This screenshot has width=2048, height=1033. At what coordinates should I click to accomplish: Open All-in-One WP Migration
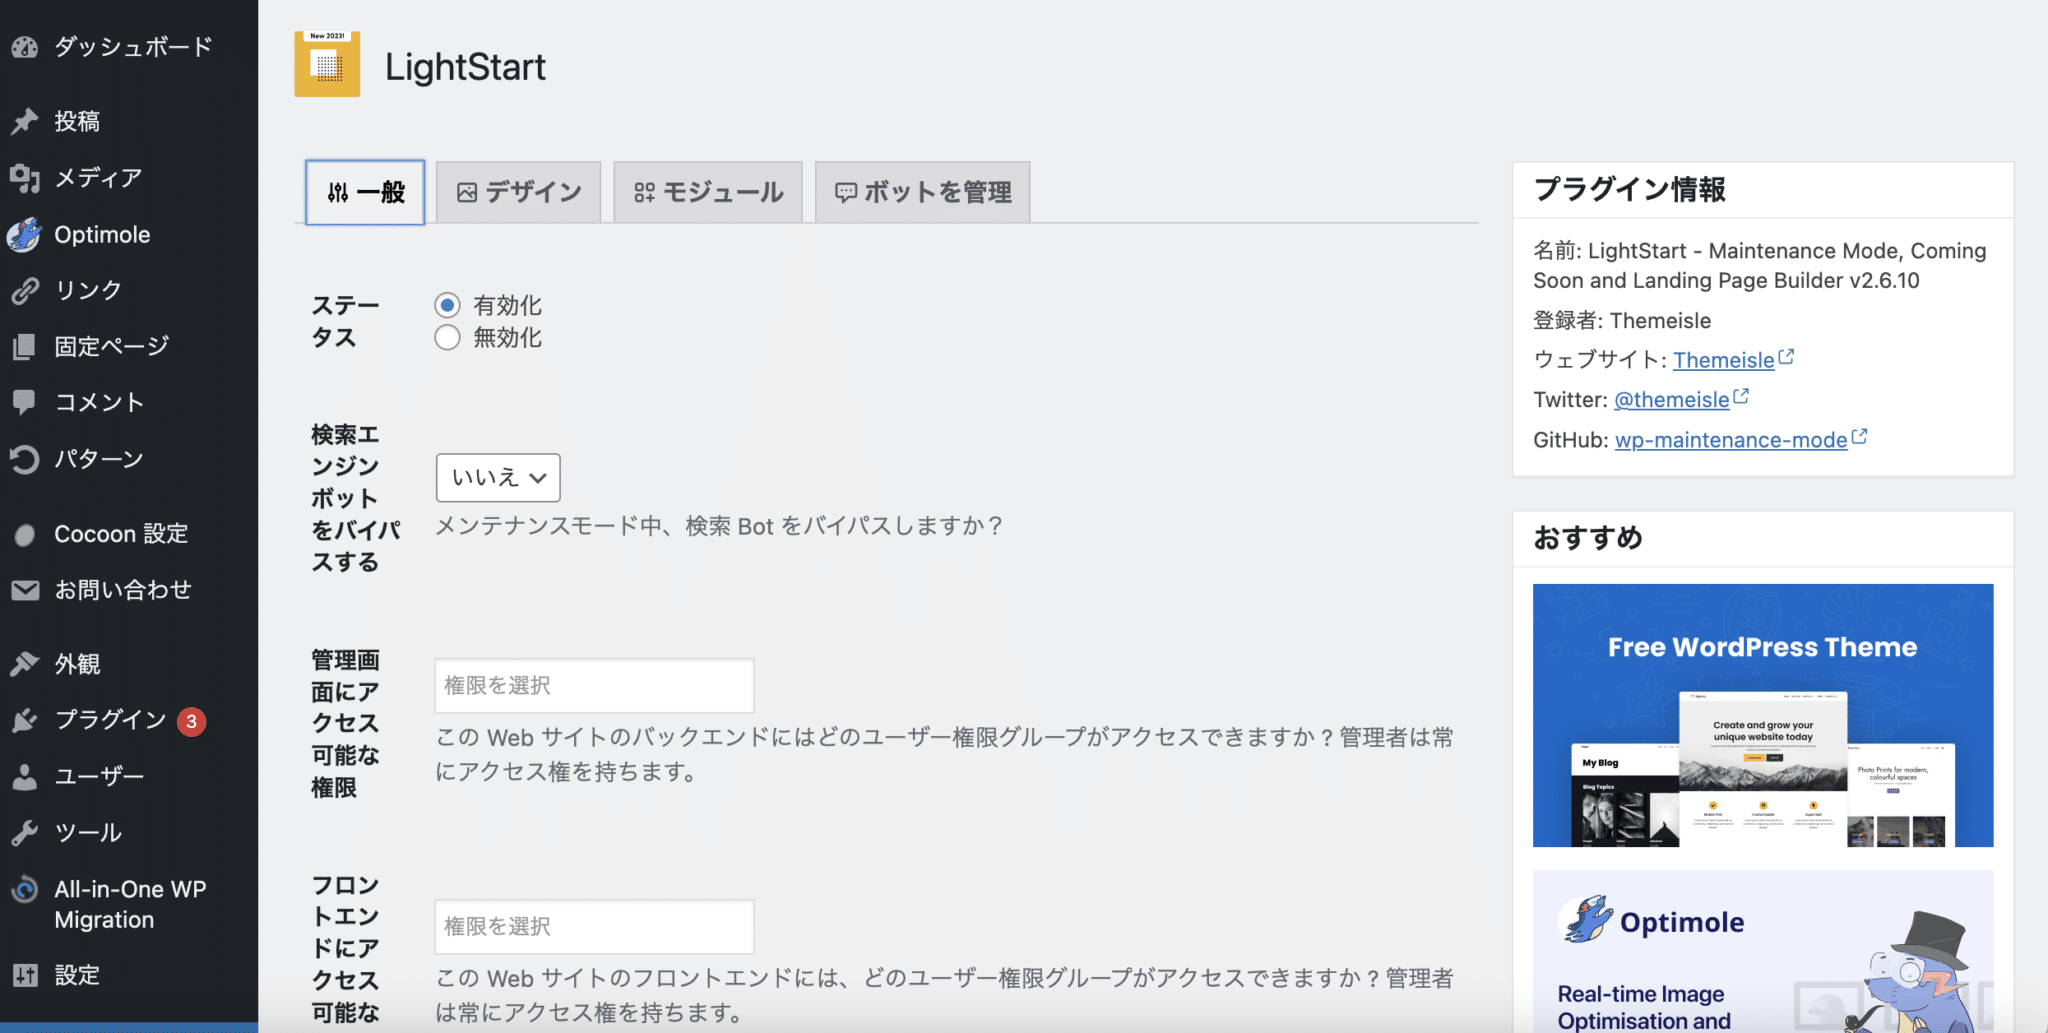[129, 903]
